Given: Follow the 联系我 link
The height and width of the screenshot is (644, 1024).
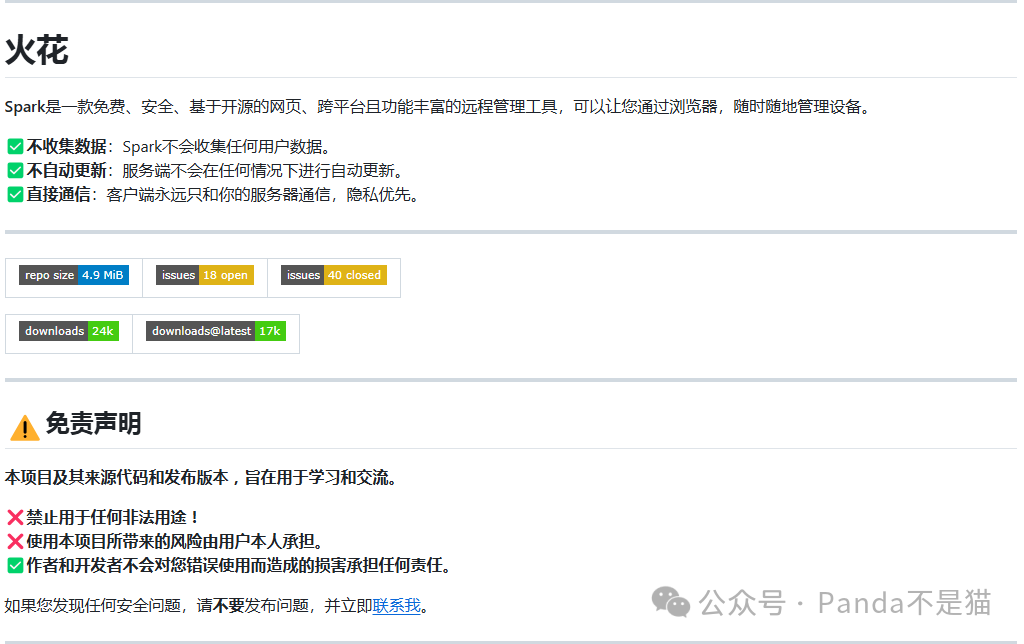Looking at the screenshot, I should pos(396,605).
